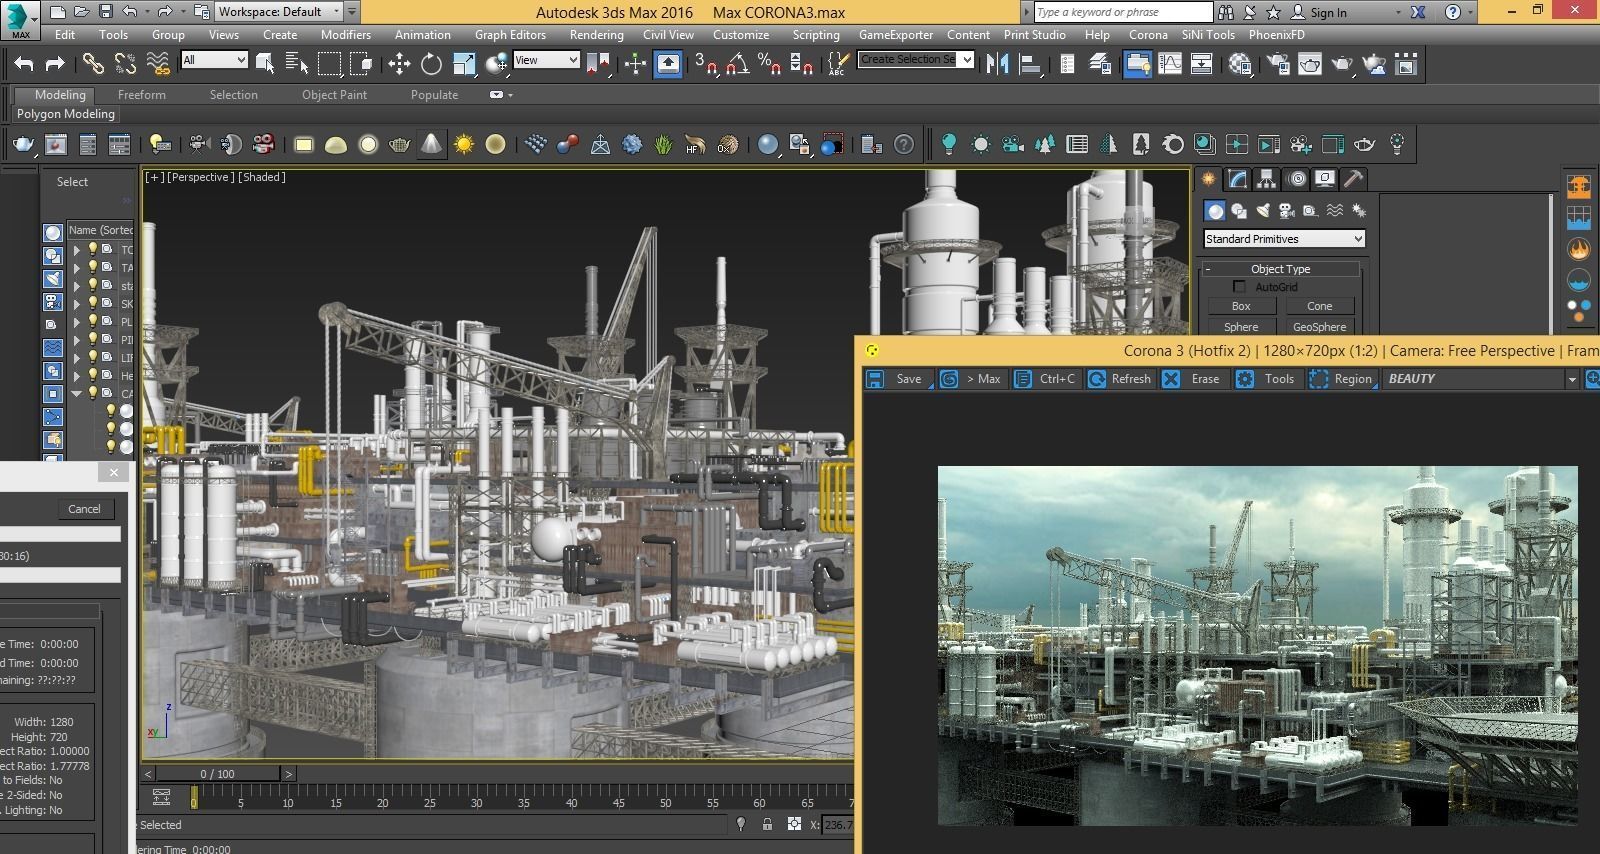Open Render Setup teapot icon
The image size is (1600, 854).
1278,64
